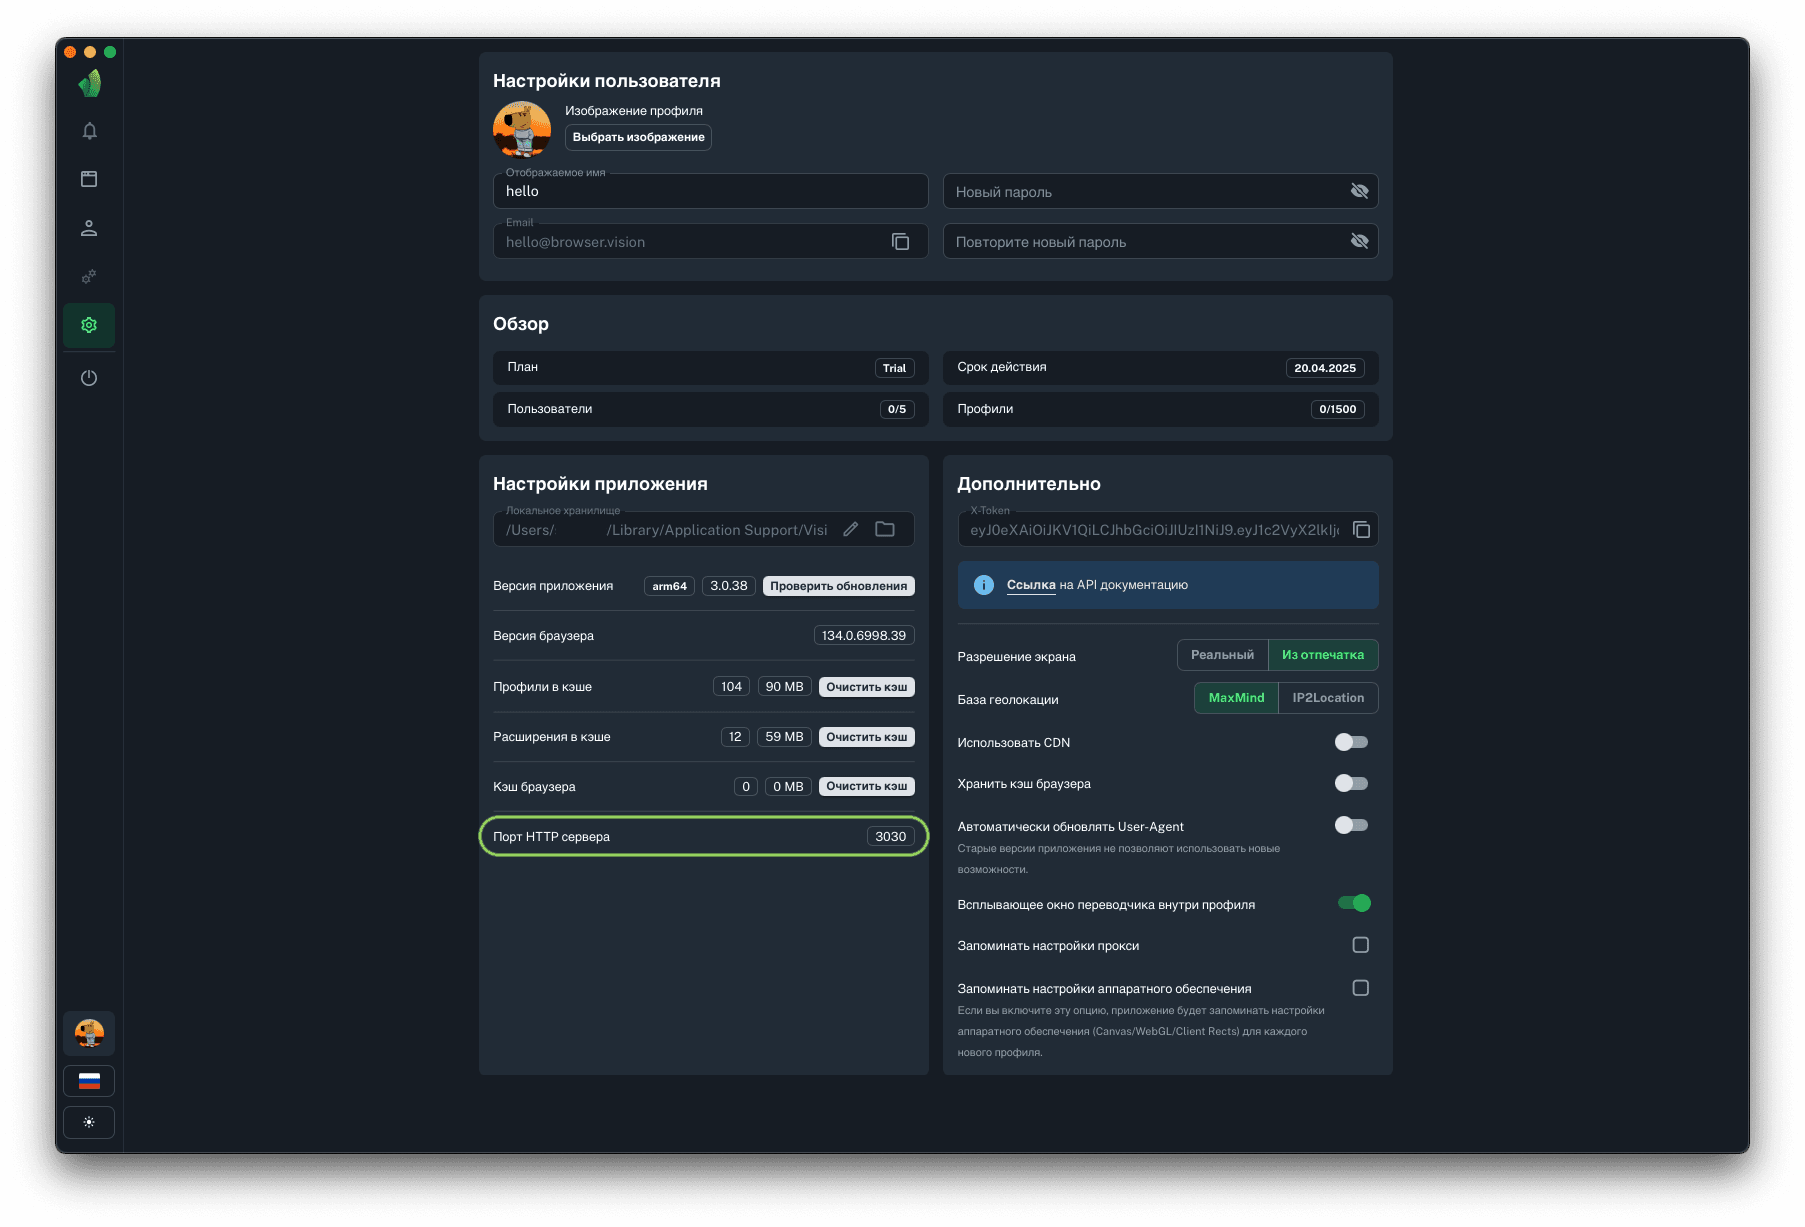The width and height of the screenshot is (1805, 1227).
Task: Turn on Хранить кэш браузера switch
Action: 1351,783
